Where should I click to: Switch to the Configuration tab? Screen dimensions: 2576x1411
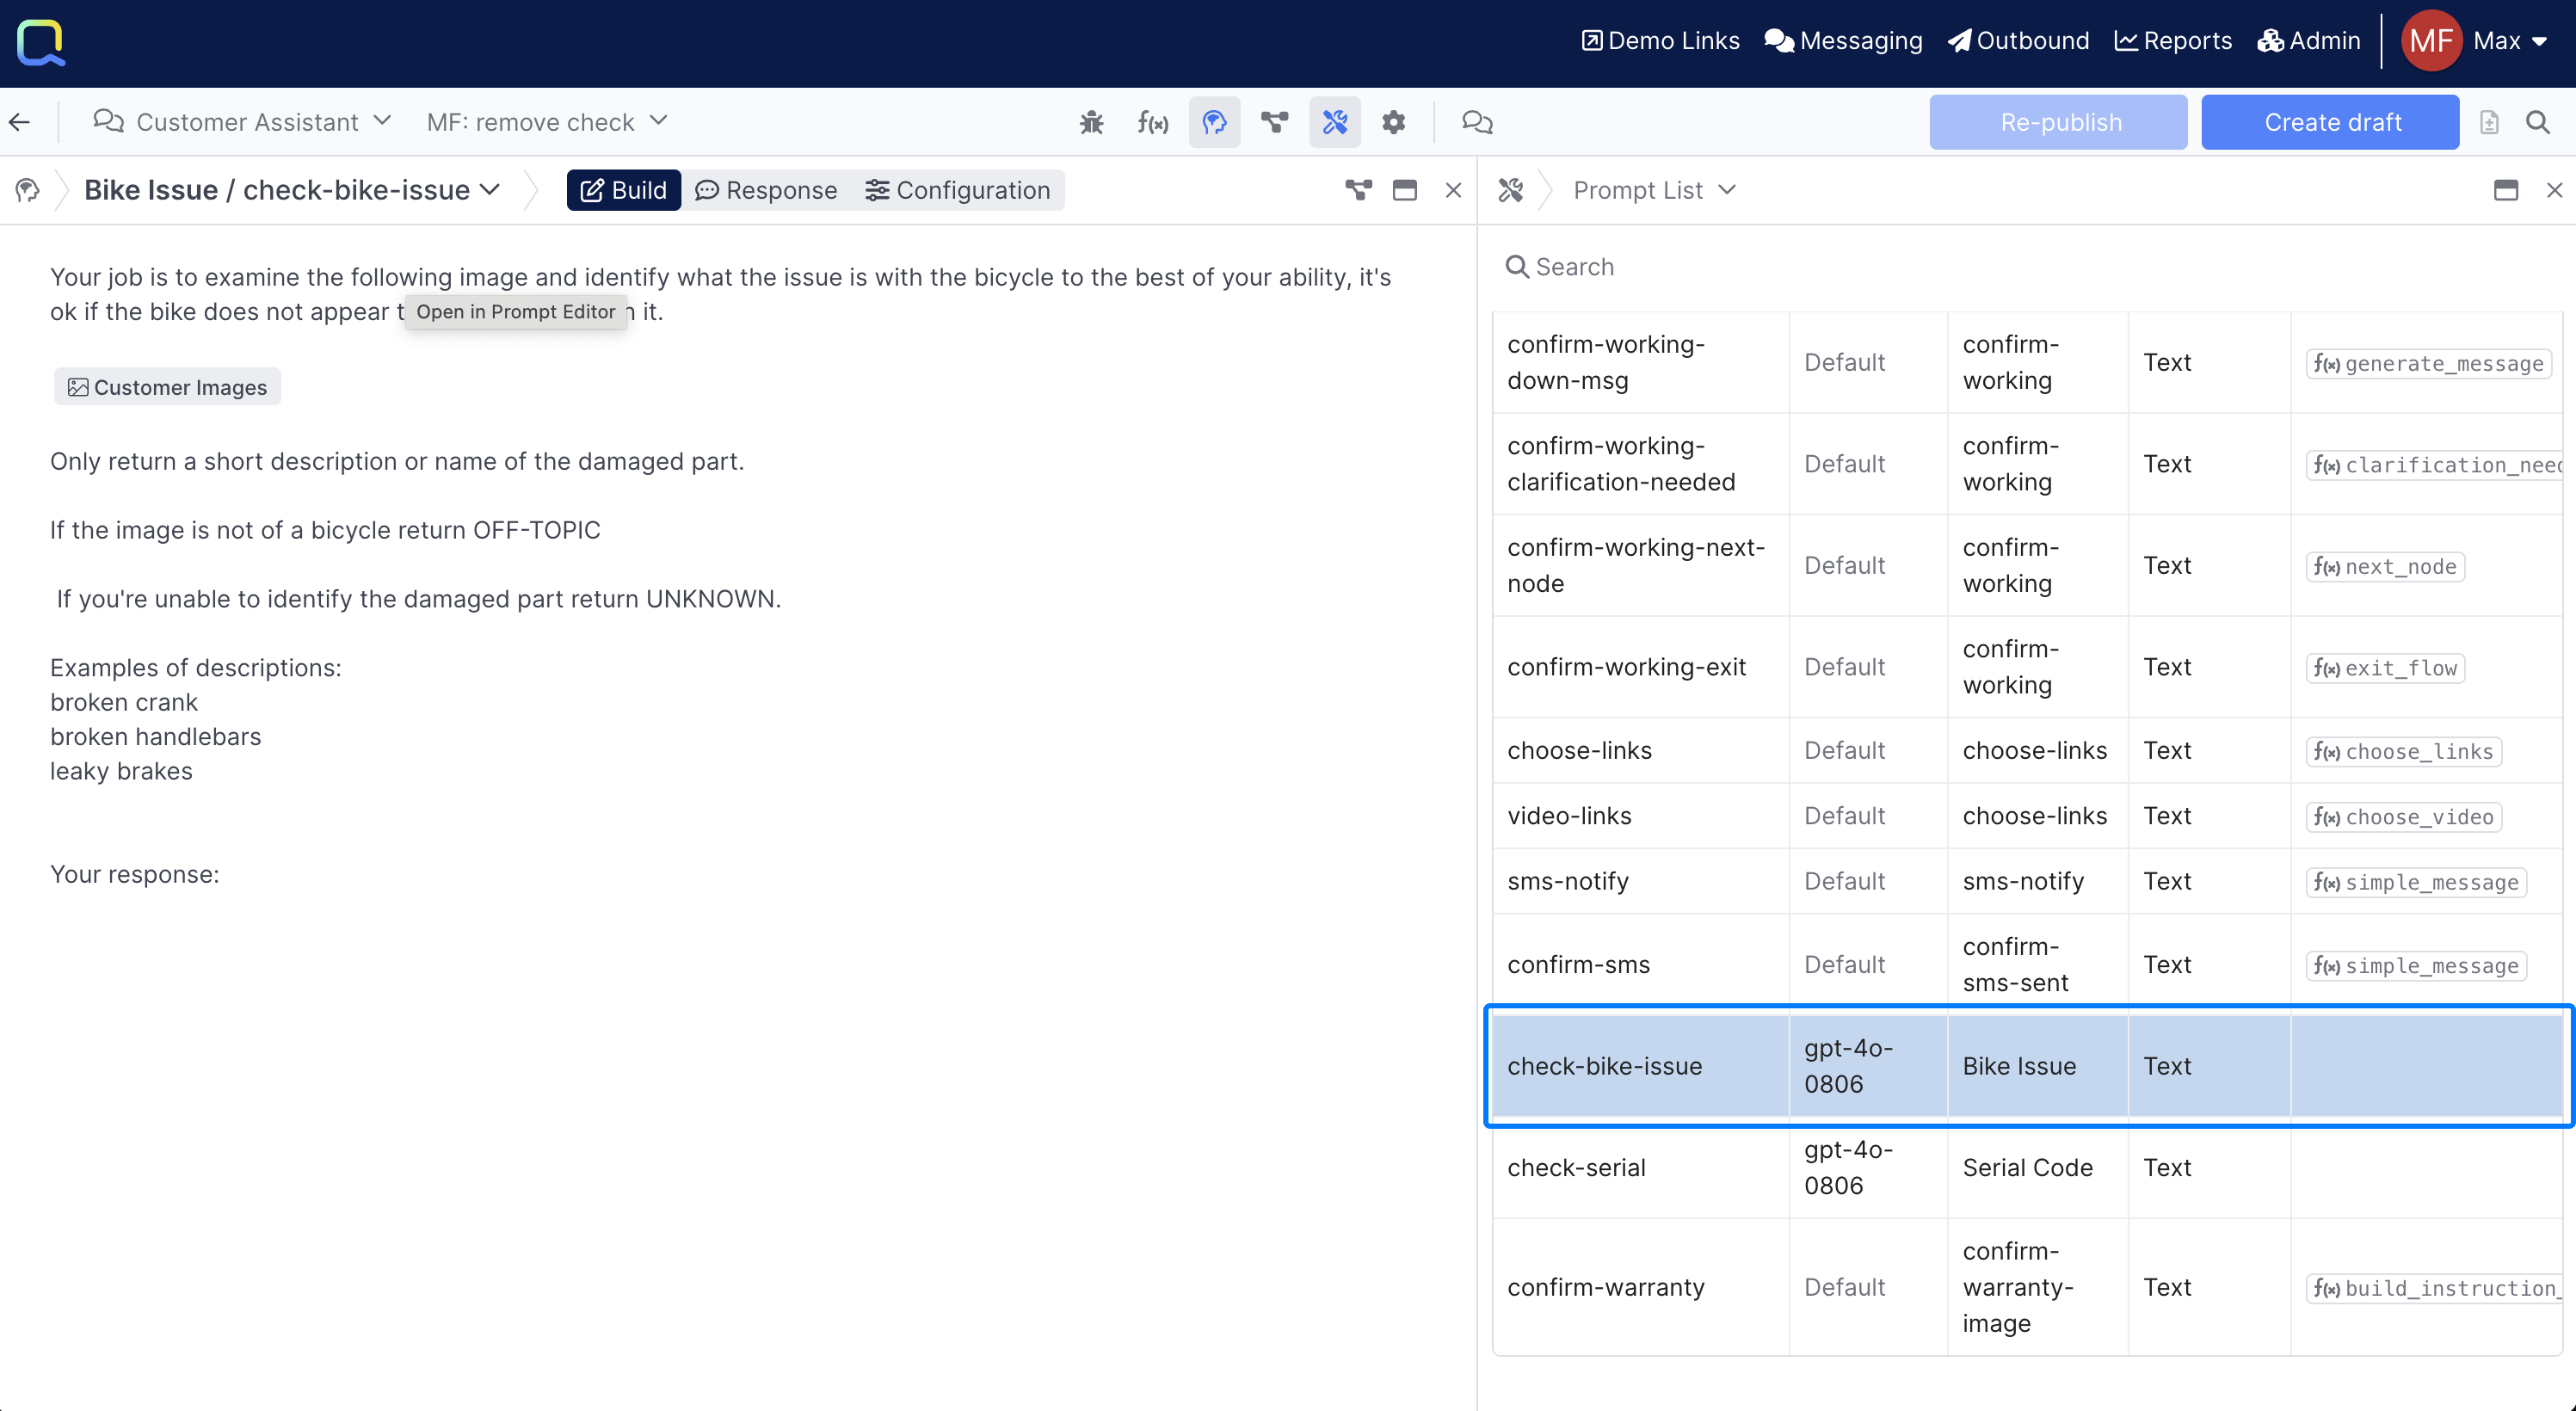click(957, 190)
